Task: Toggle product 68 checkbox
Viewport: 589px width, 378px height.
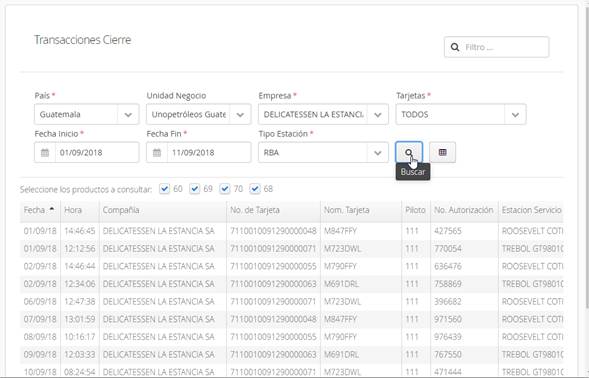Action: pos(255,189)
